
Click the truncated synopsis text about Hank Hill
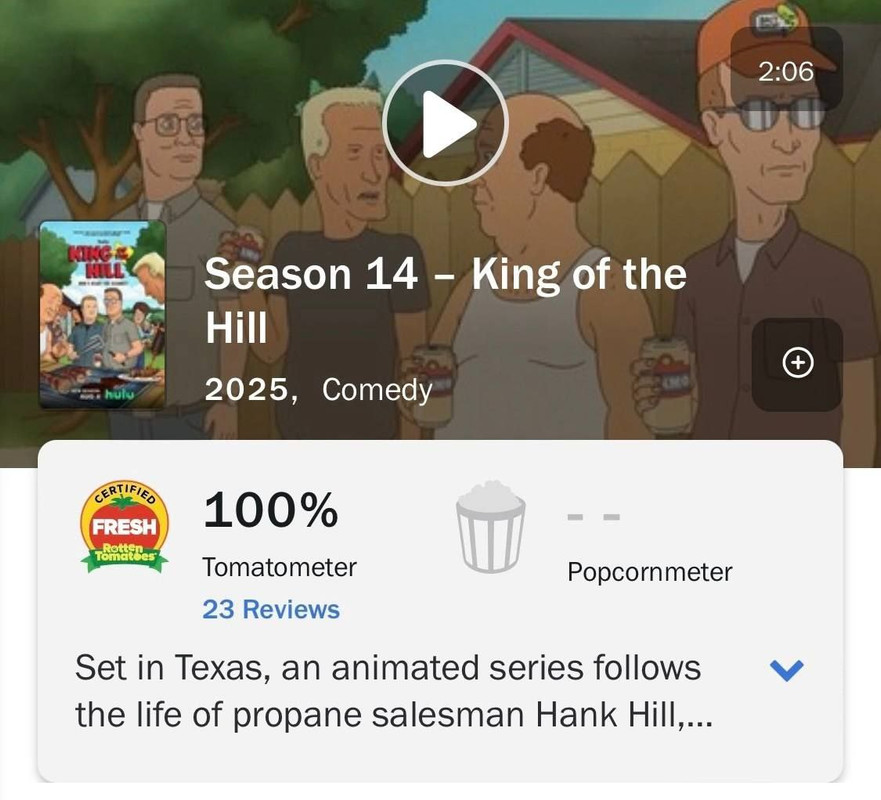tap(393, 692)
